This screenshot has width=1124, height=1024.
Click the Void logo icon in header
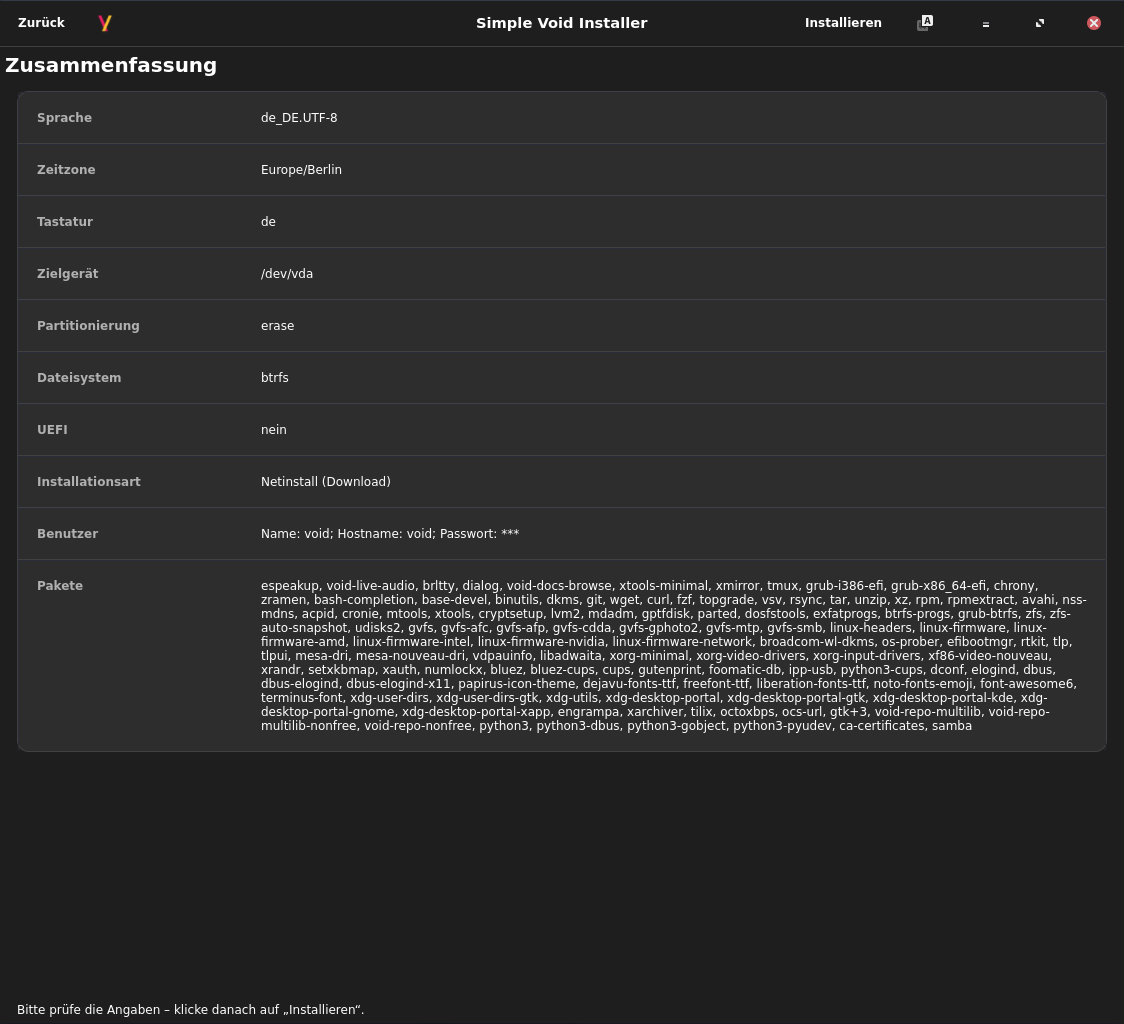(x=105, y=23)
